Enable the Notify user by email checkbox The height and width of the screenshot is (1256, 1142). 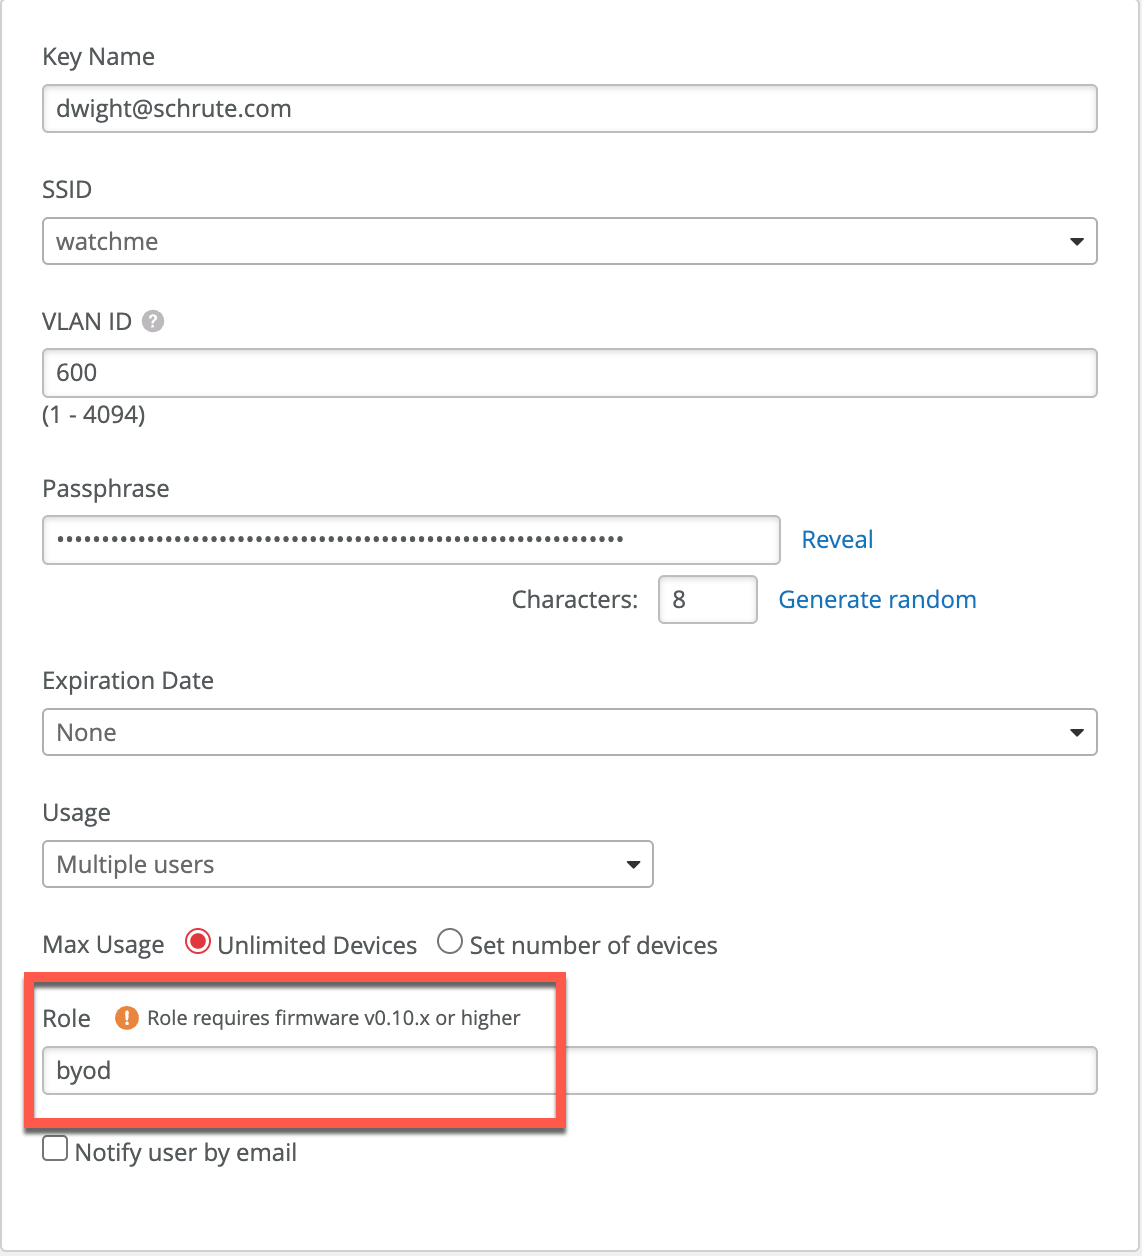(56, 1149)
